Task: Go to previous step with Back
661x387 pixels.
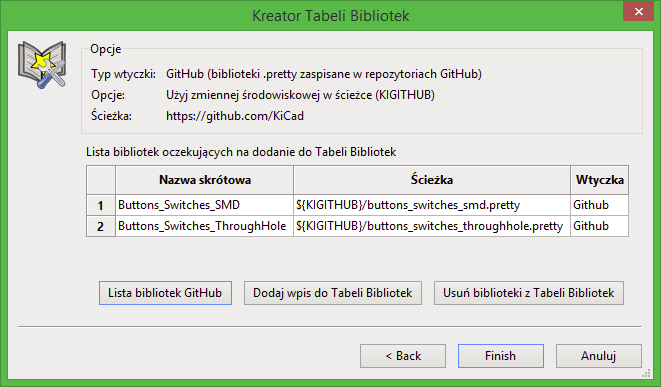Action: [403, 356]
